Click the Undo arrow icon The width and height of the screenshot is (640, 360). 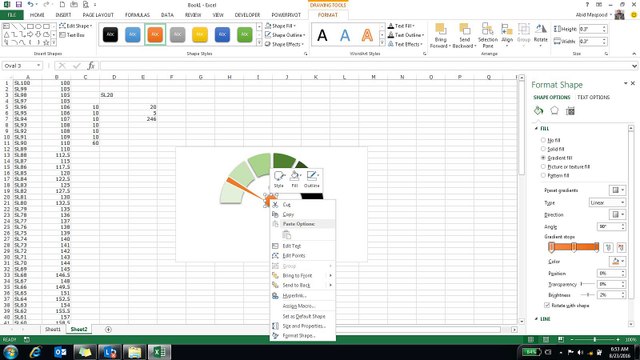tap(31, 4)
